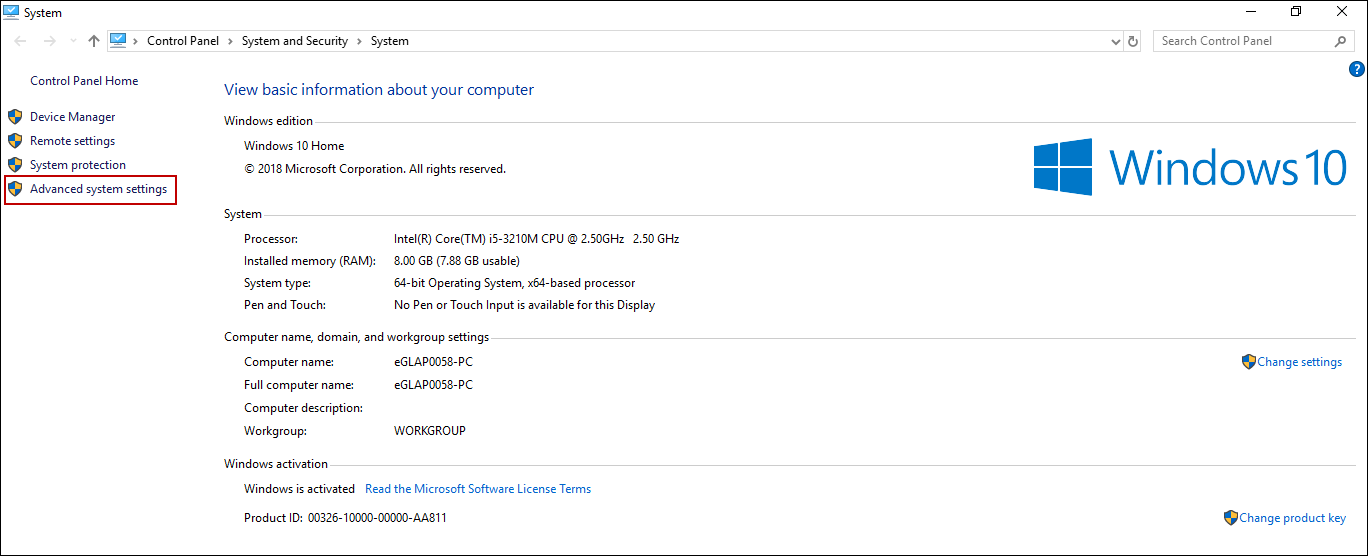Click the shield icon beside System protection
This screenshot has height=556, width=1368.
click(x=14, y=165)
